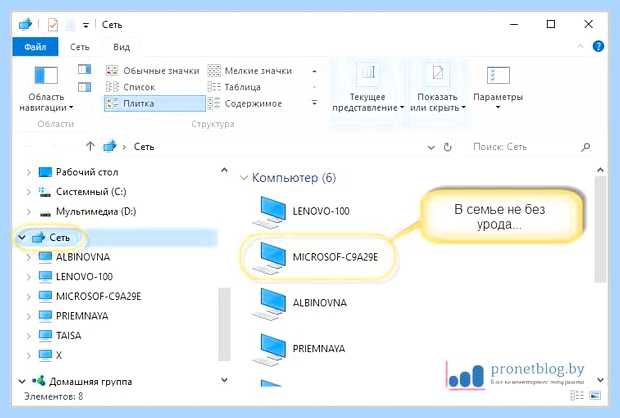Open address bar history dropdown
Viewport: 620px width, 418px height.
[x=431, y=147]
